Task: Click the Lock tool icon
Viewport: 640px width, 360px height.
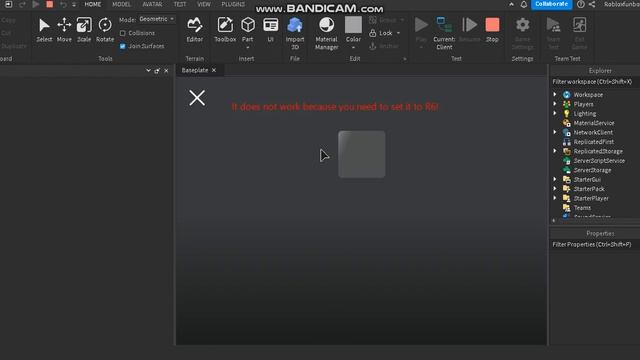Action: [x=373, y=33]
